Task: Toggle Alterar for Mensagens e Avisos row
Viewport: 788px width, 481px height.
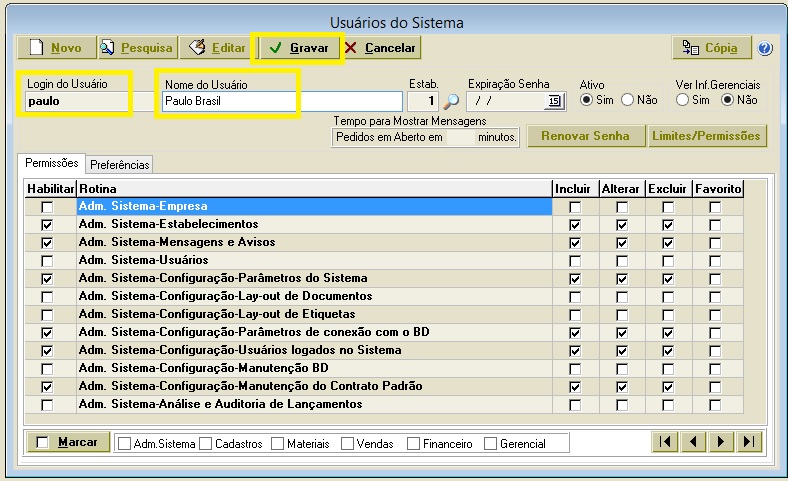Action: tap(622, 243)
